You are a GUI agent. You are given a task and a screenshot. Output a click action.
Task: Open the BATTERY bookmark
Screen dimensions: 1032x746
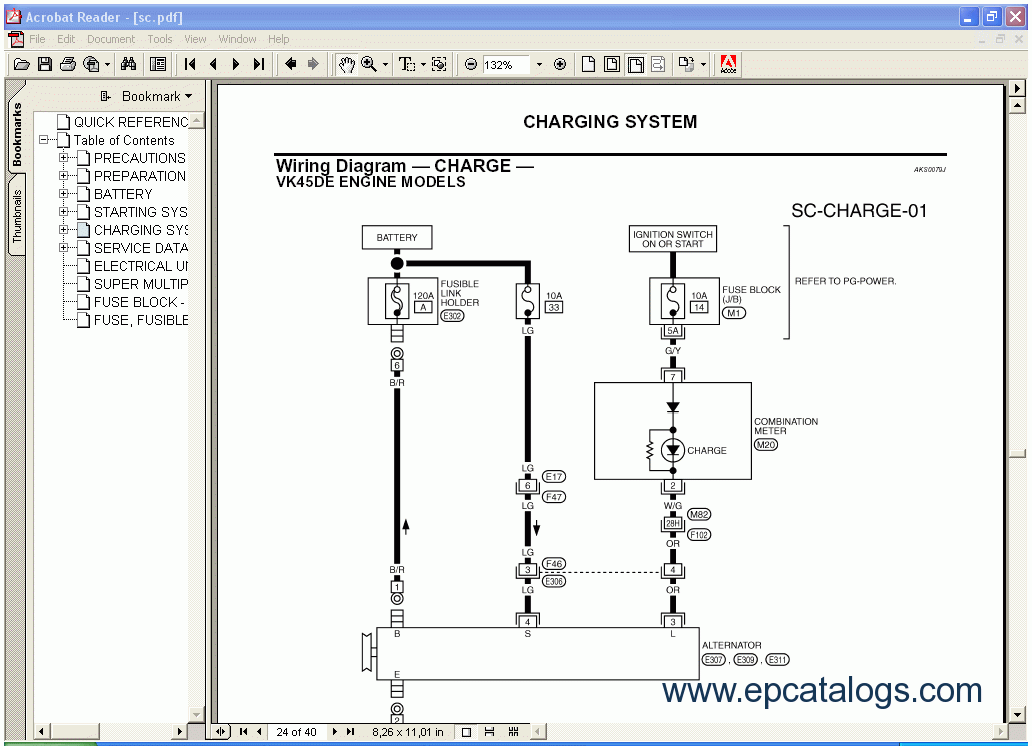123,194
